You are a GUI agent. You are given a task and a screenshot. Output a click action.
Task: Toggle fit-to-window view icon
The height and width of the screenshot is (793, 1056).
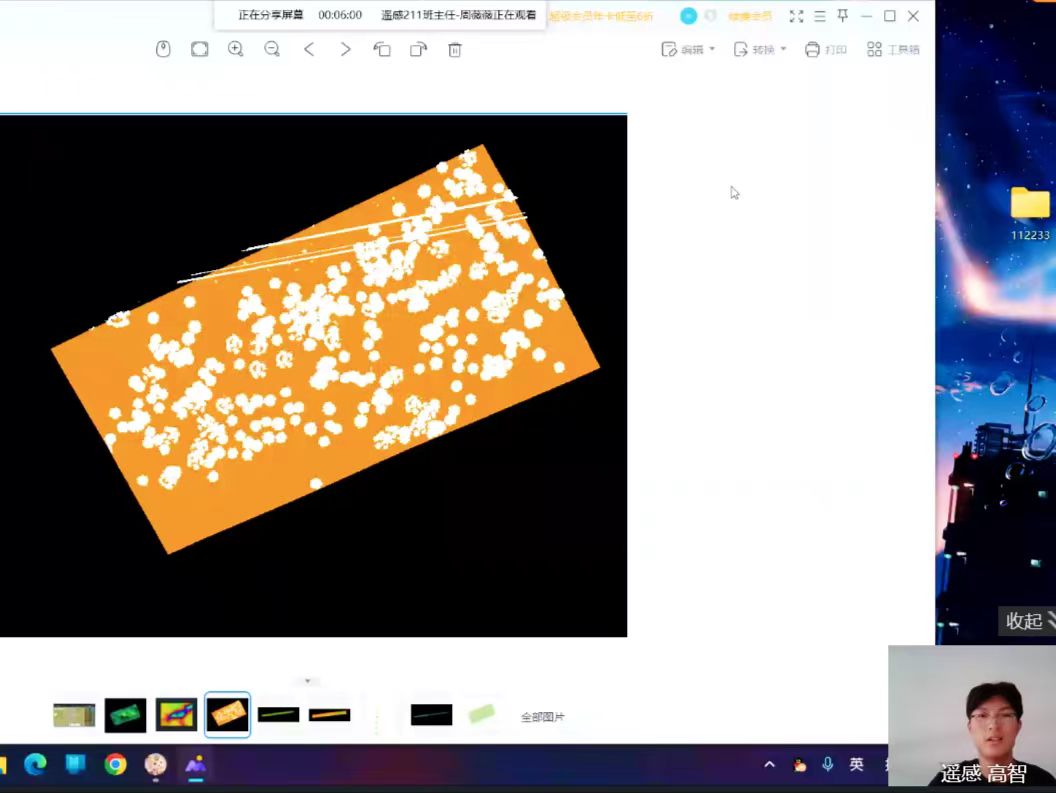200,49
